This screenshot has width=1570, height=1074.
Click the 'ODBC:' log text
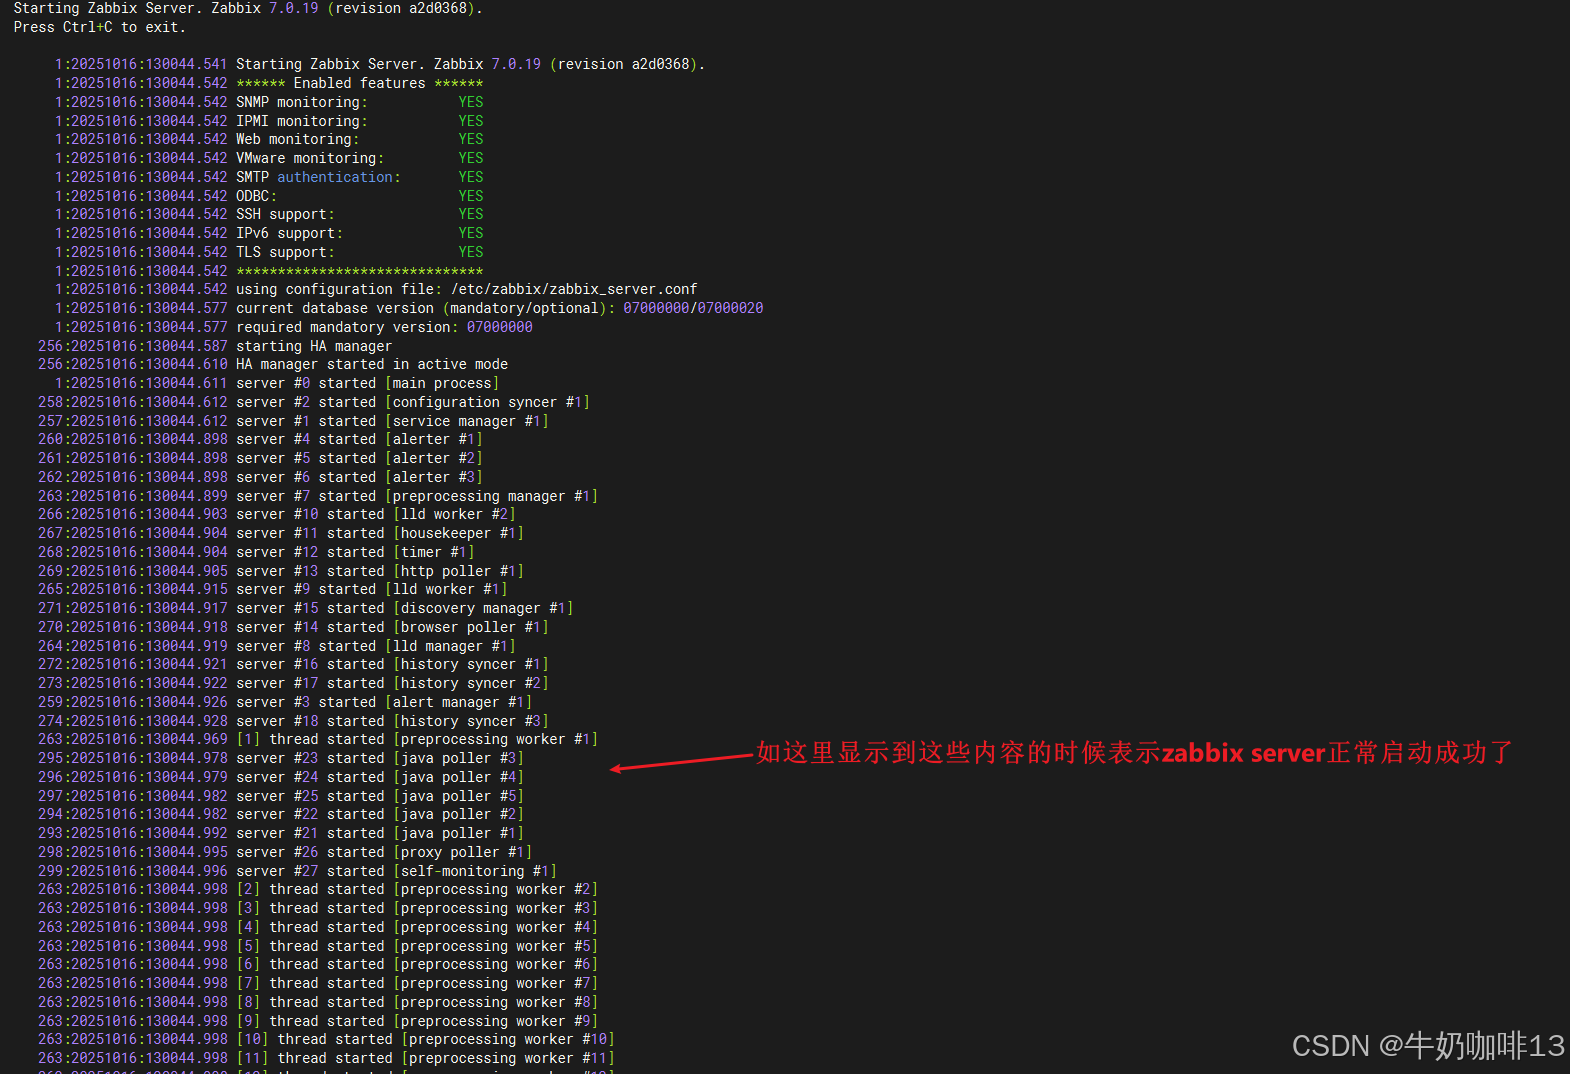click(x=256, y=196)
